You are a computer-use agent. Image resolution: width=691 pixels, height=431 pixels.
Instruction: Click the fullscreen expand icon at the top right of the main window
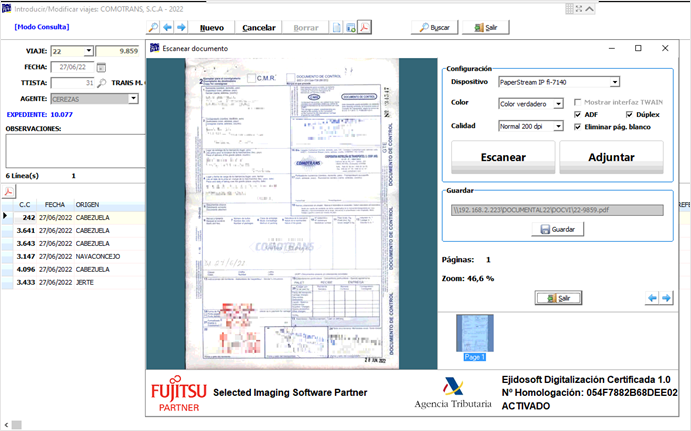(579, 9)
